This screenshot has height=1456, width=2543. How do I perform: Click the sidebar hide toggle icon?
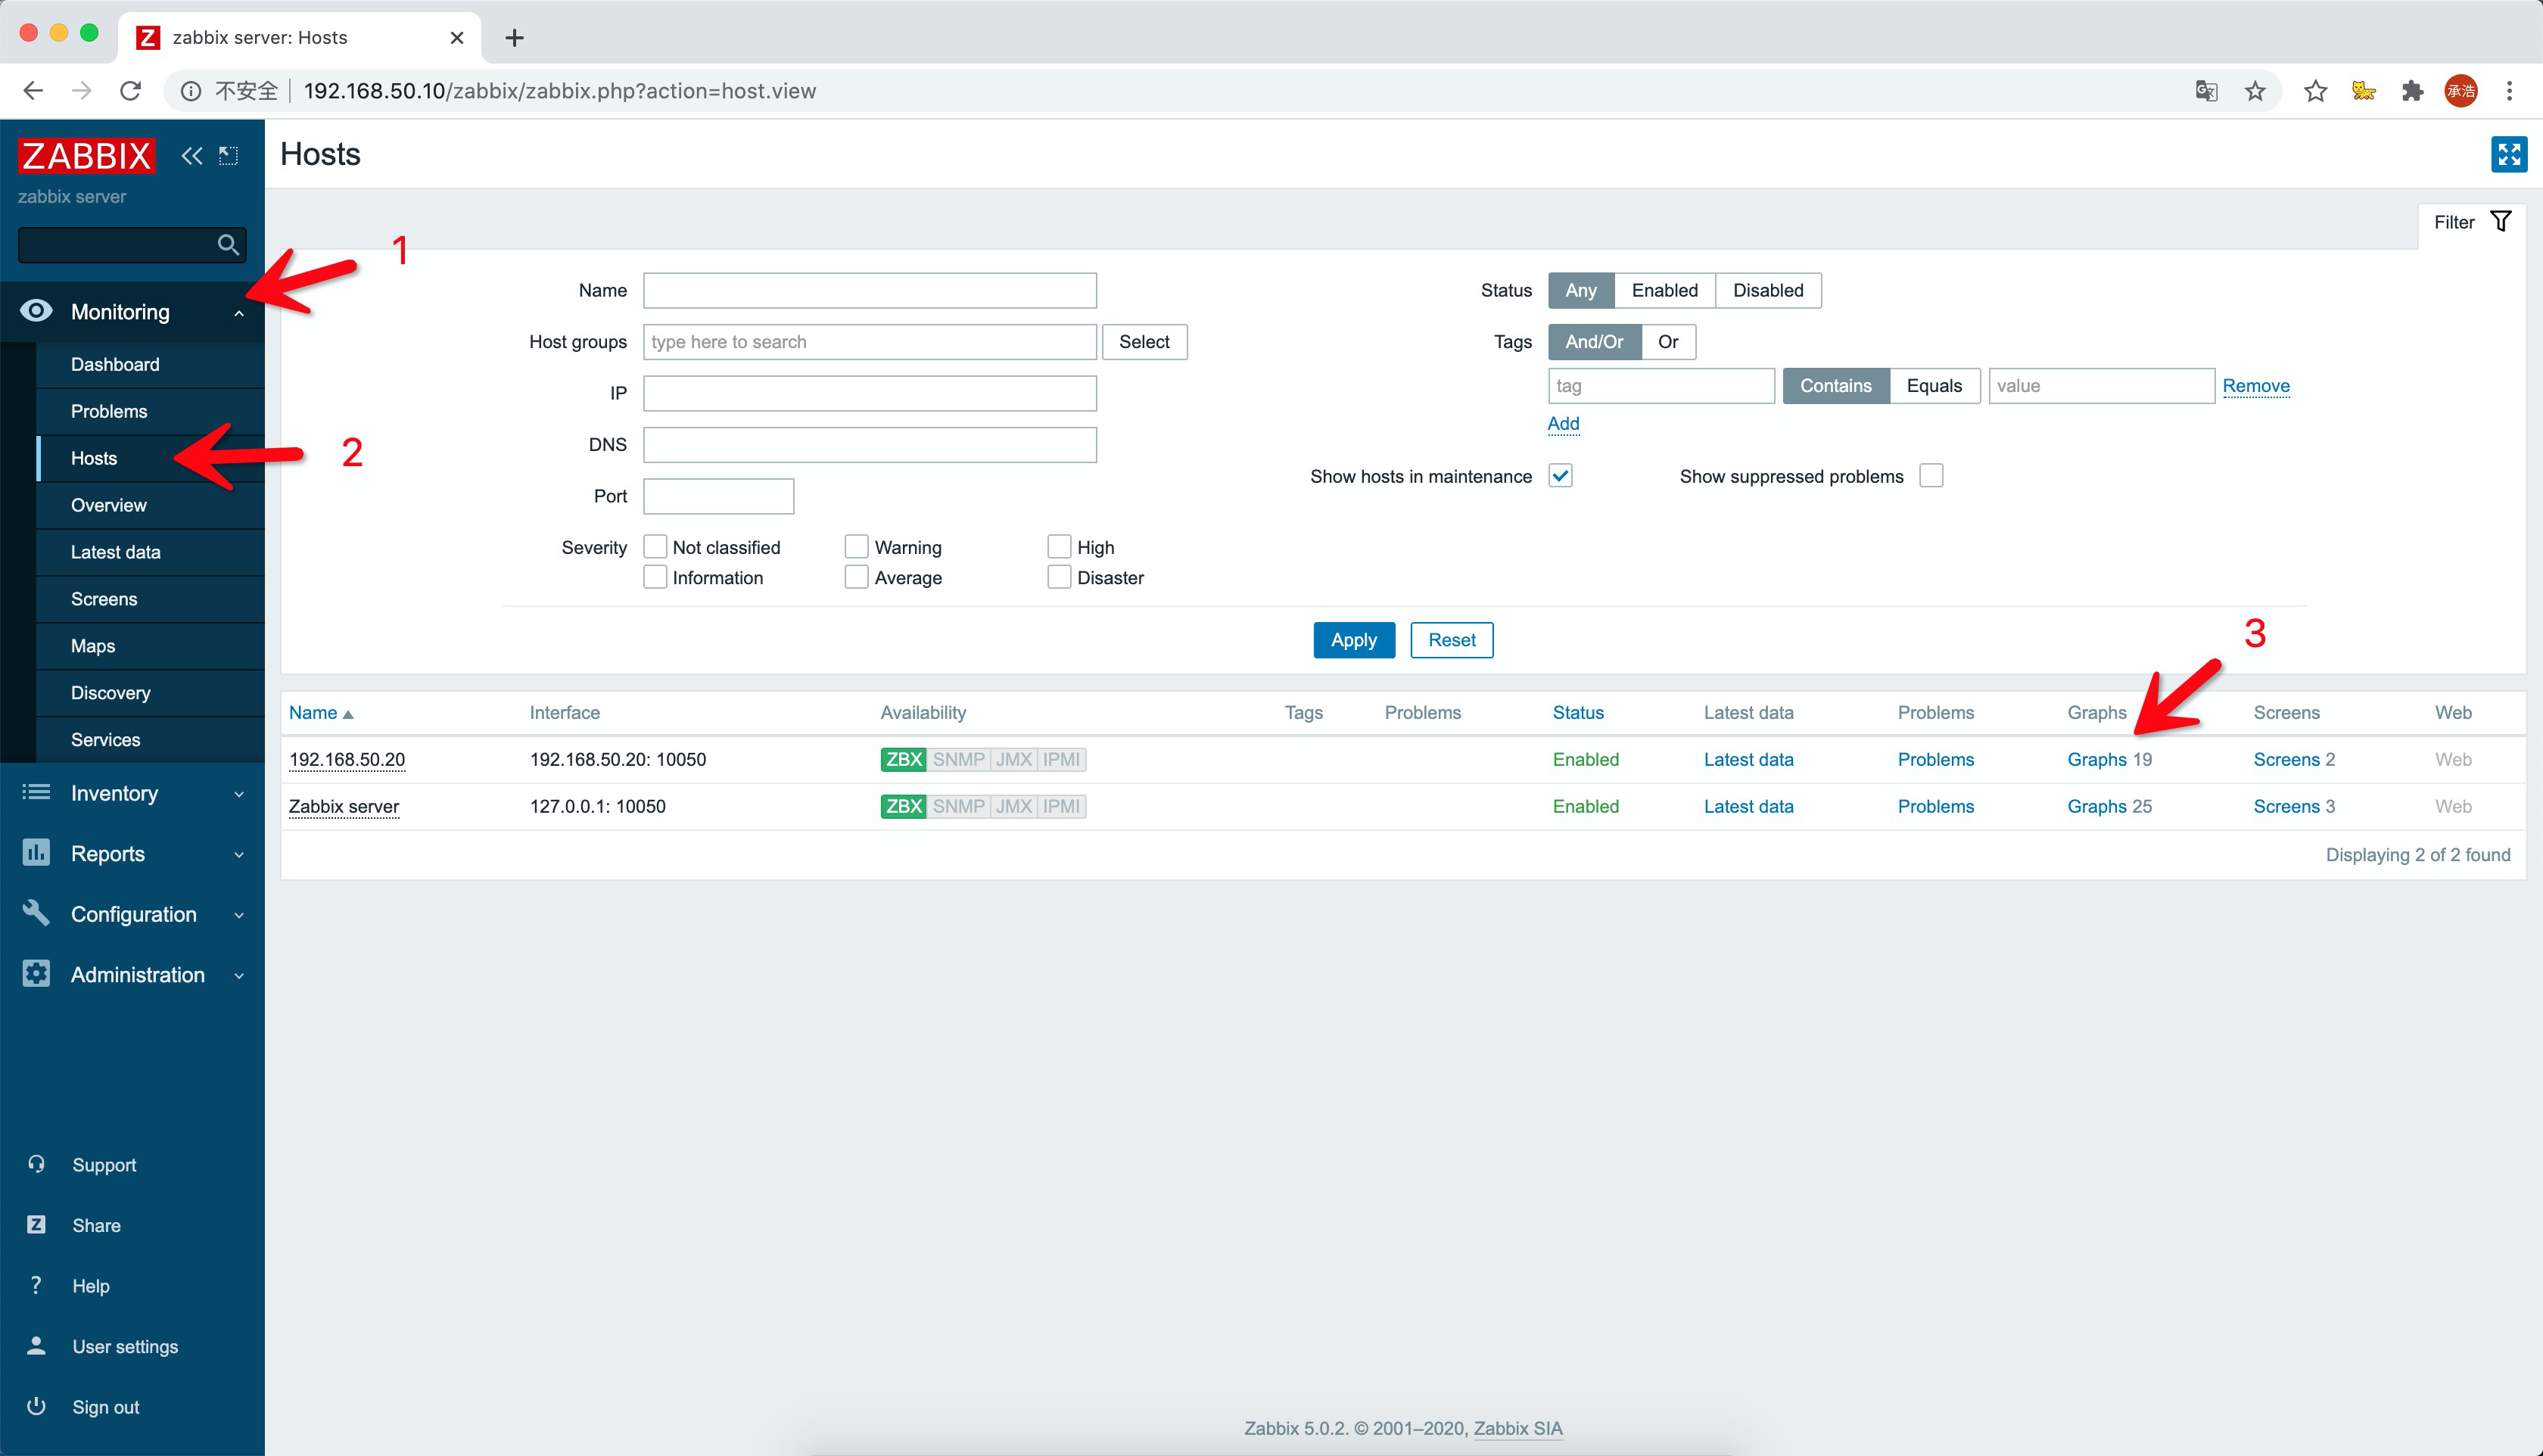coord(229,156)
